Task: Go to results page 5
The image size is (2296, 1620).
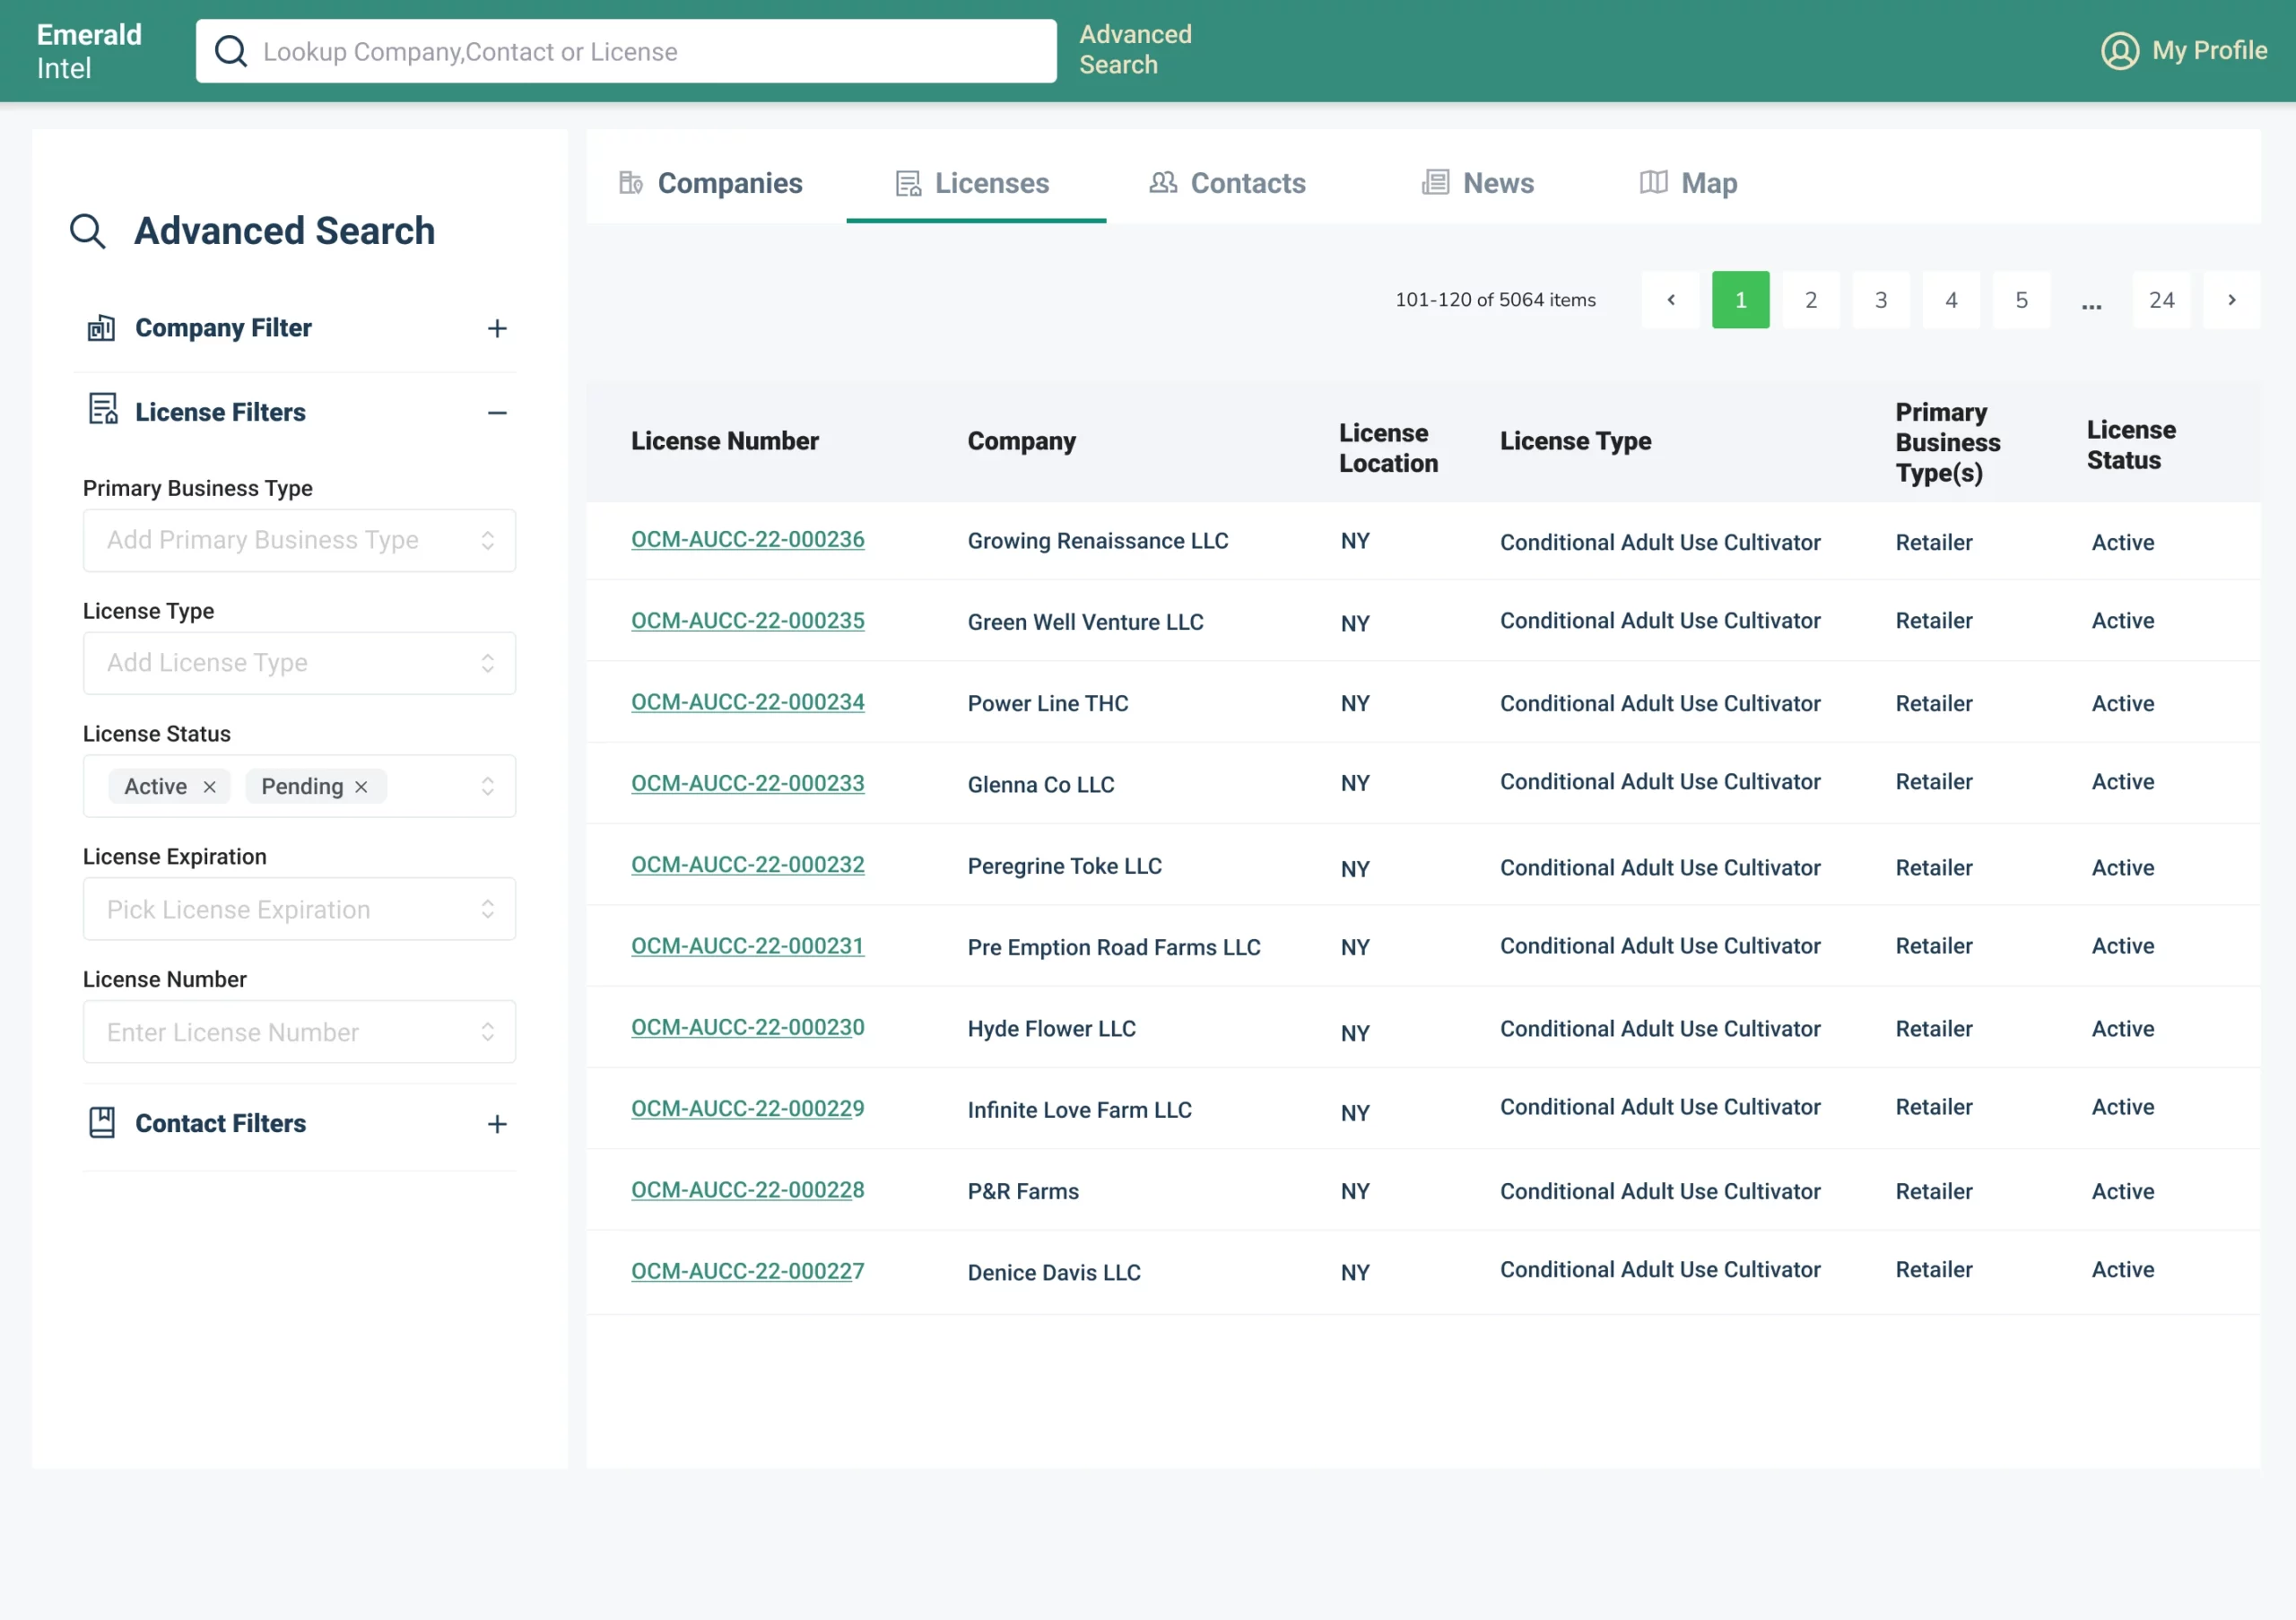Action: coord(2021,300)
